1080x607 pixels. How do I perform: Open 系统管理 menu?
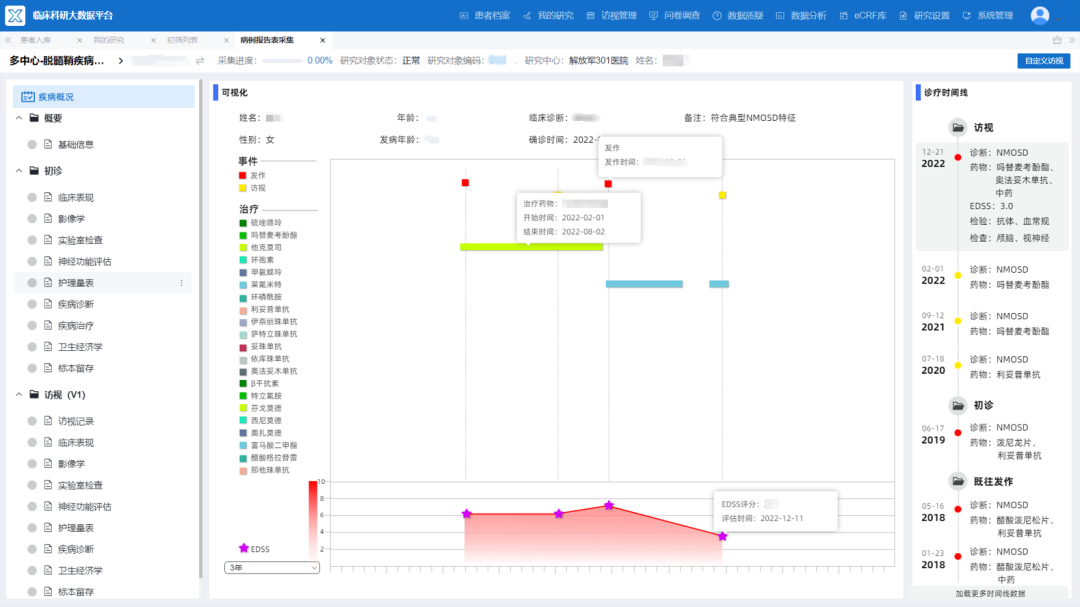988,15
